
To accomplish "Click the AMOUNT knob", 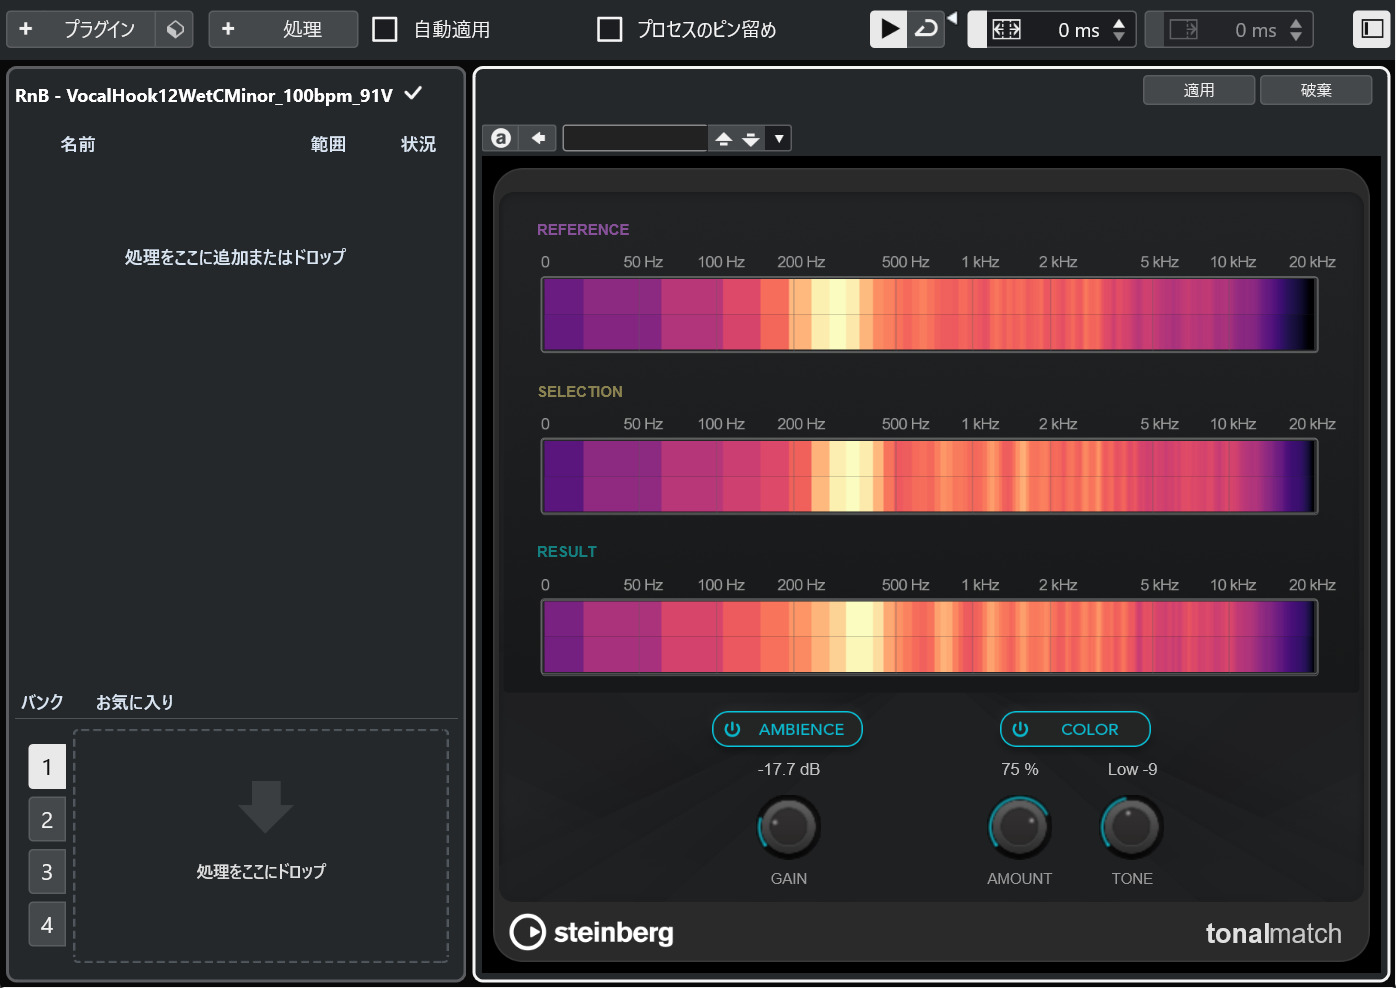I will pos(1019,827).
